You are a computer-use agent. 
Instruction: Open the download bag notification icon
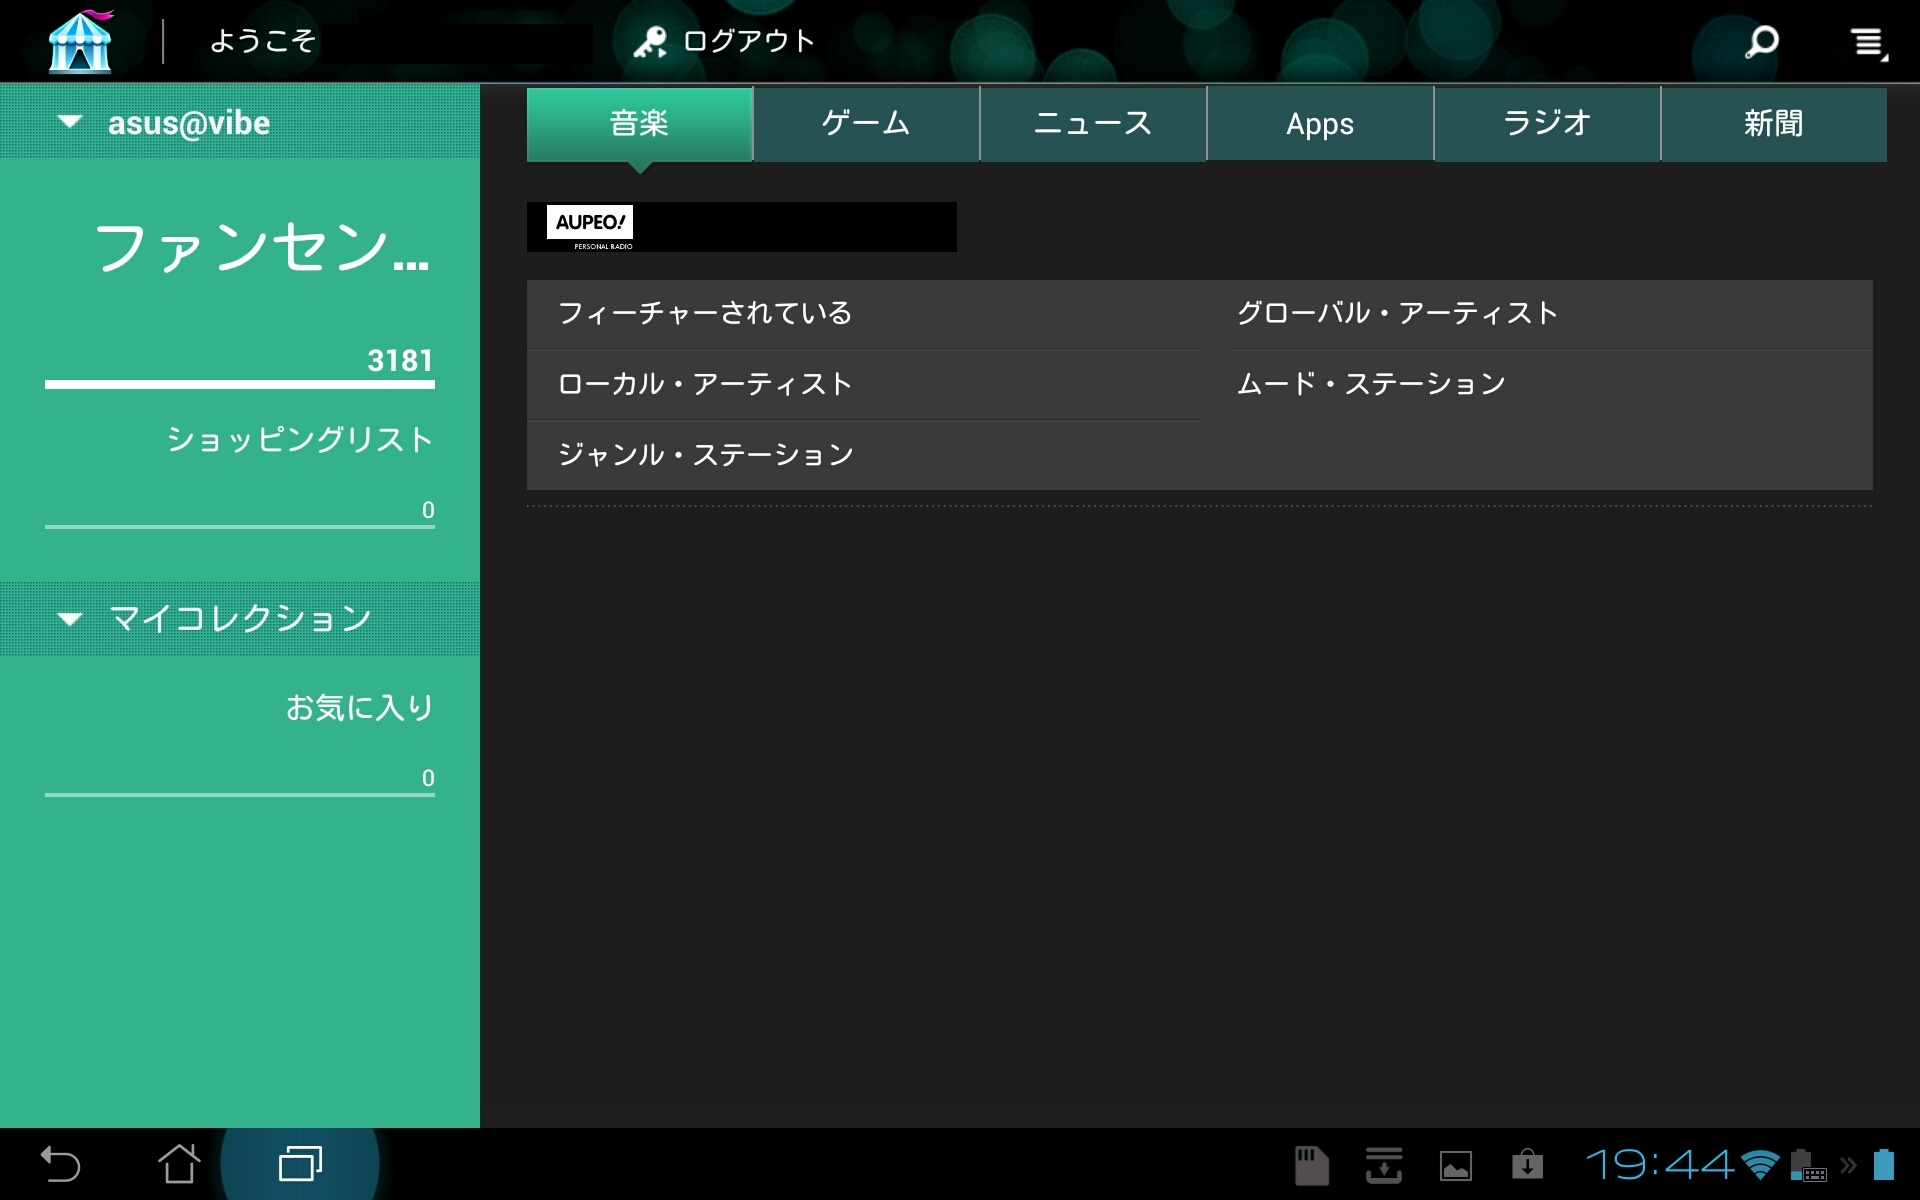click(1527, 1165)
